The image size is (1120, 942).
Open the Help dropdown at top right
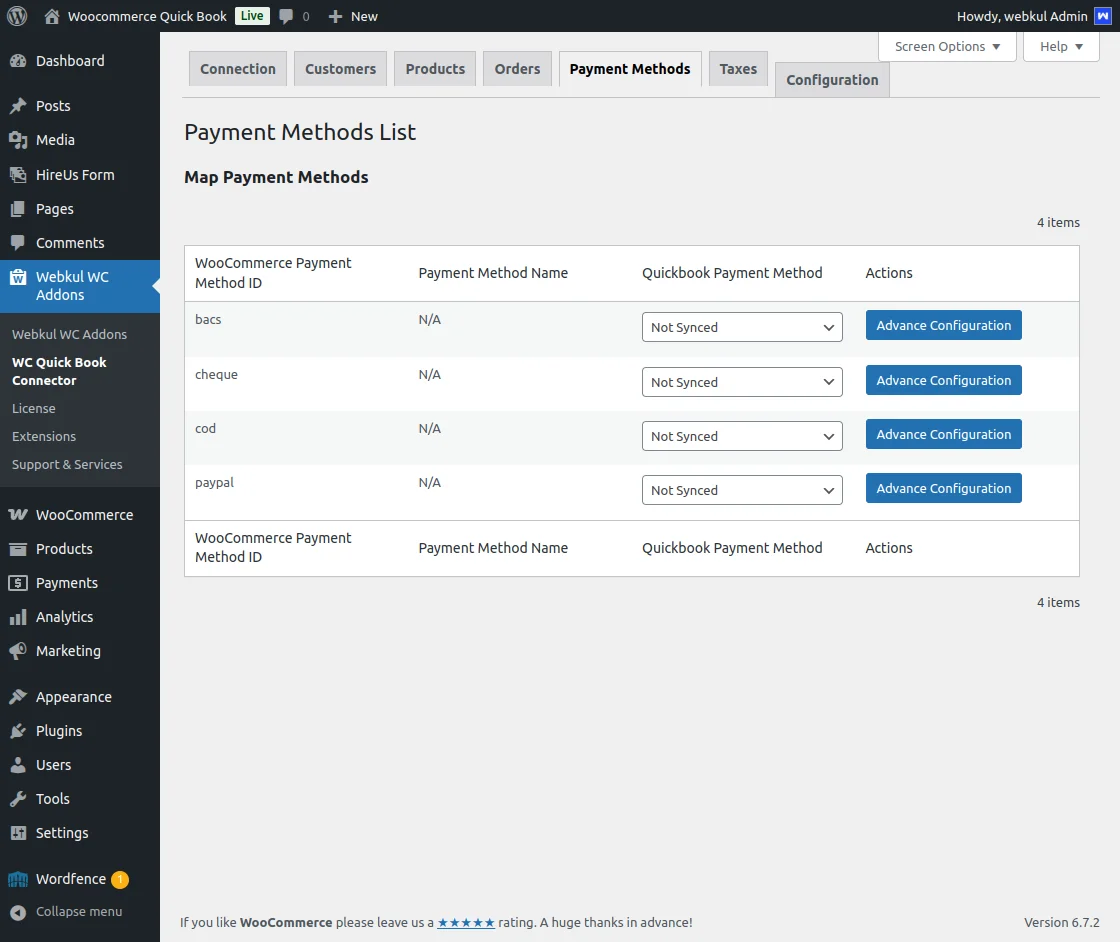click(x=1060, y=46)
